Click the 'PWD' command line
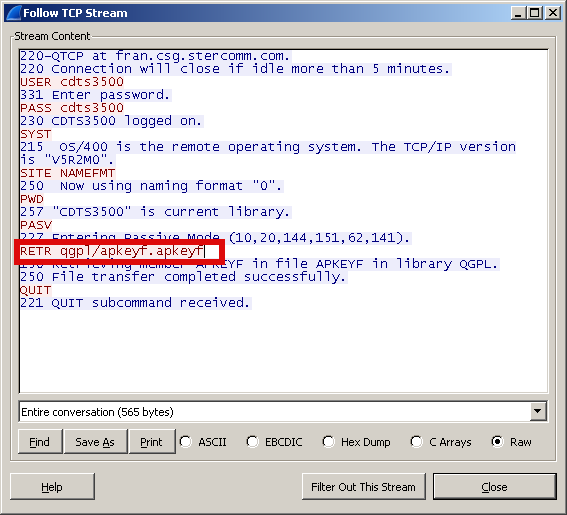This screenshot has width=567, height=515. click(32, 199)
